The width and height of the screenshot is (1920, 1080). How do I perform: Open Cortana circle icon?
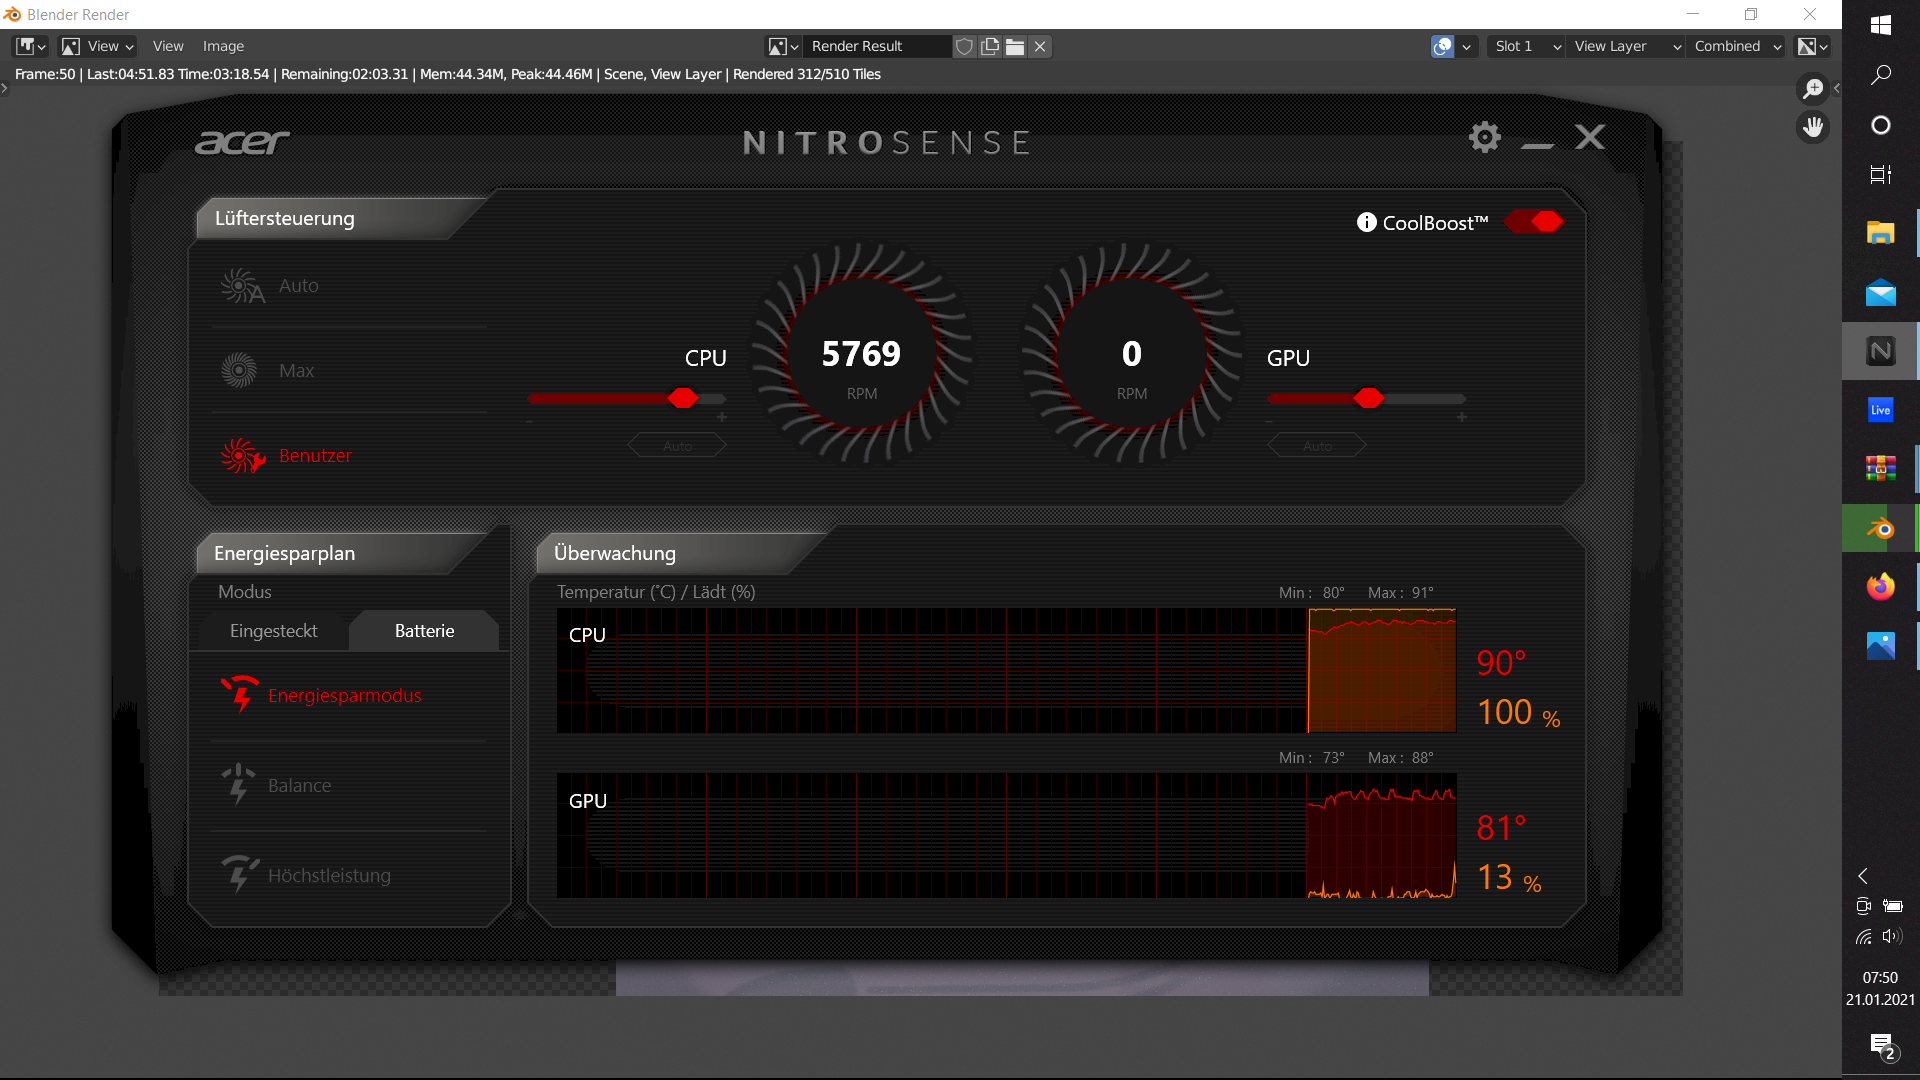(x=1880, y=125)
